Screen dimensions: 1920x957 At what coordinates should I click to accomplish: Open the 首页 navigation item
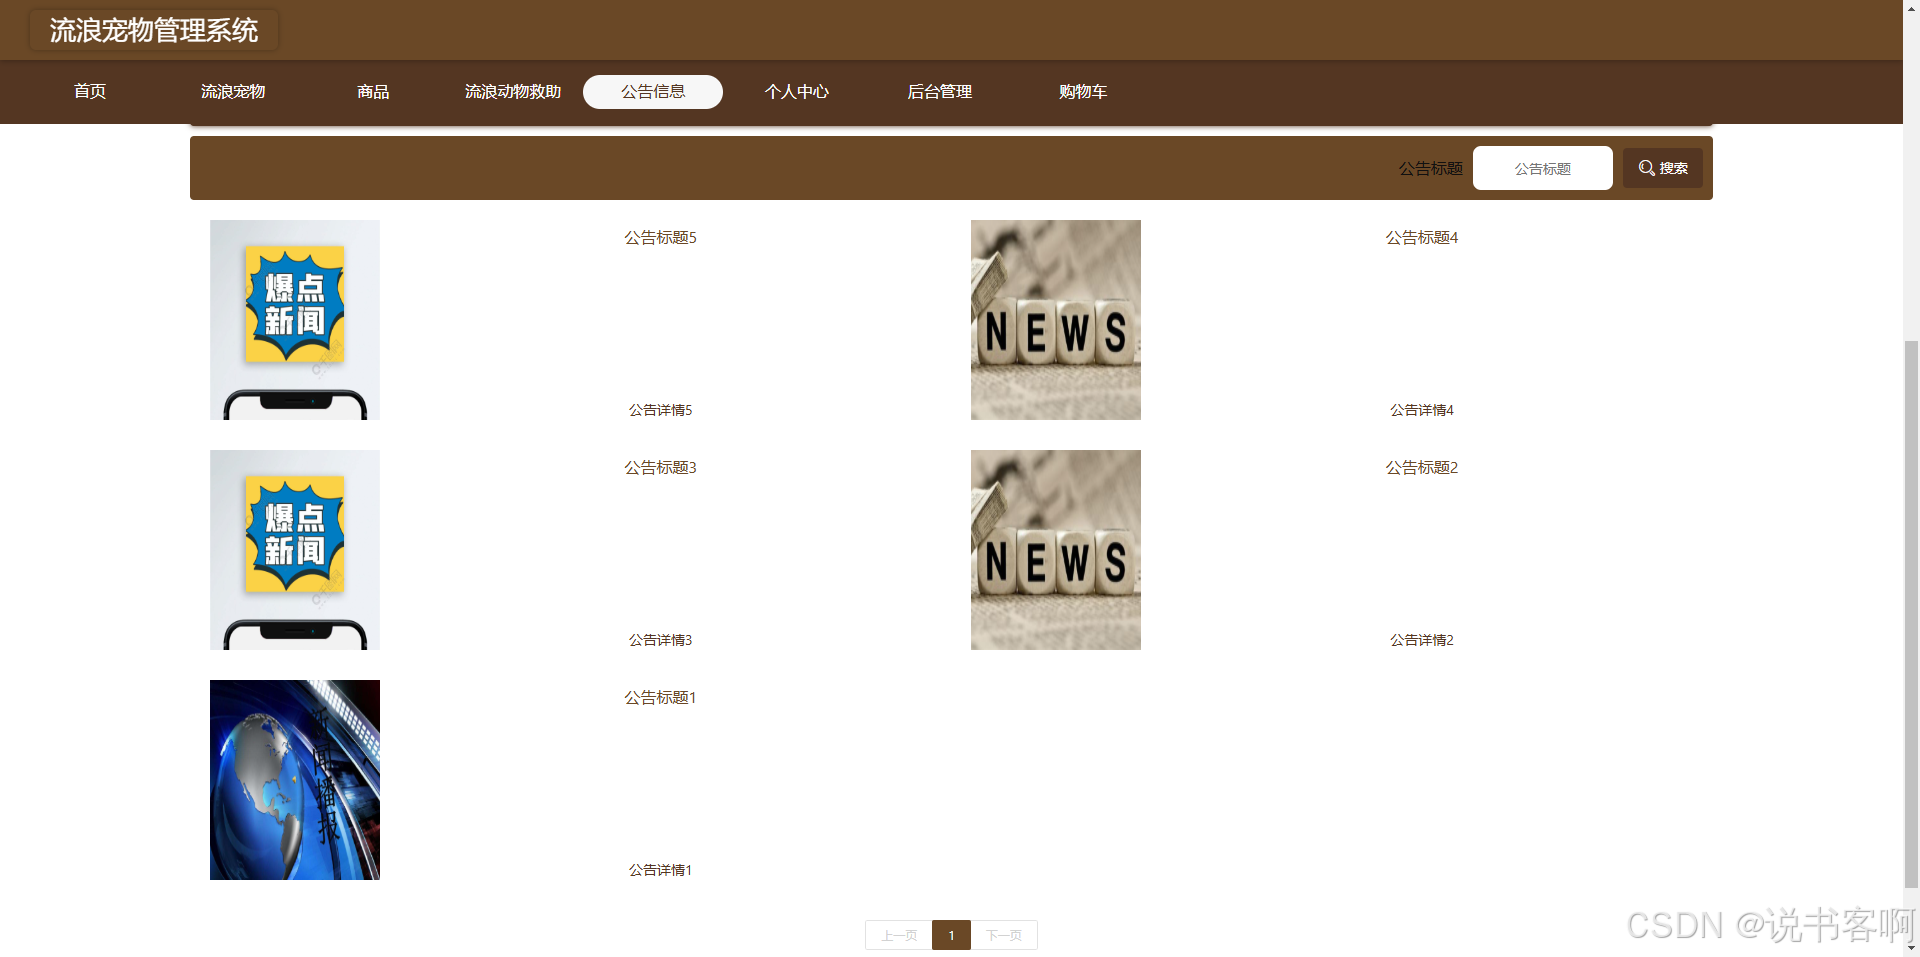tap(90, 92)
